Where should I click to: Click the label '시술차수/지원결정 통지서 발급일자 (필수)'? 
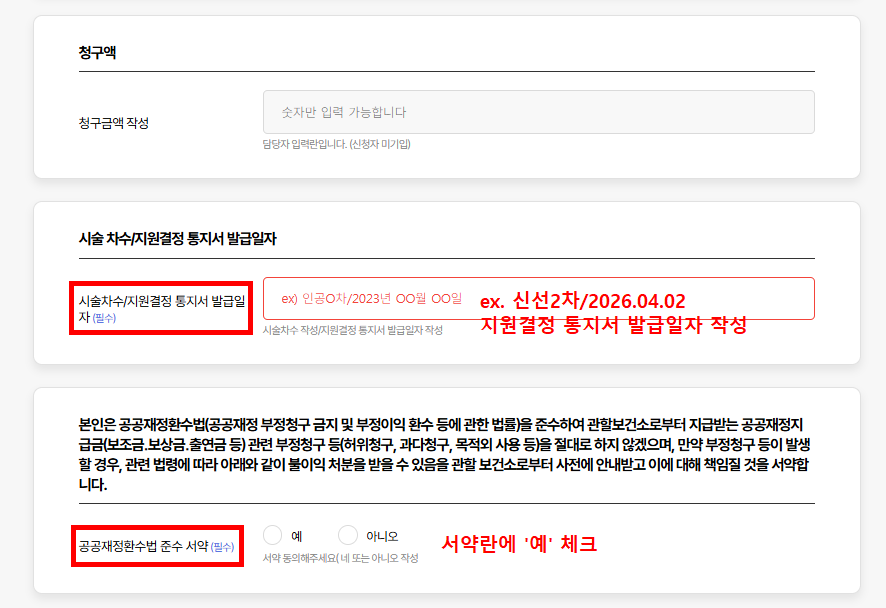click(x=162, y=309)
